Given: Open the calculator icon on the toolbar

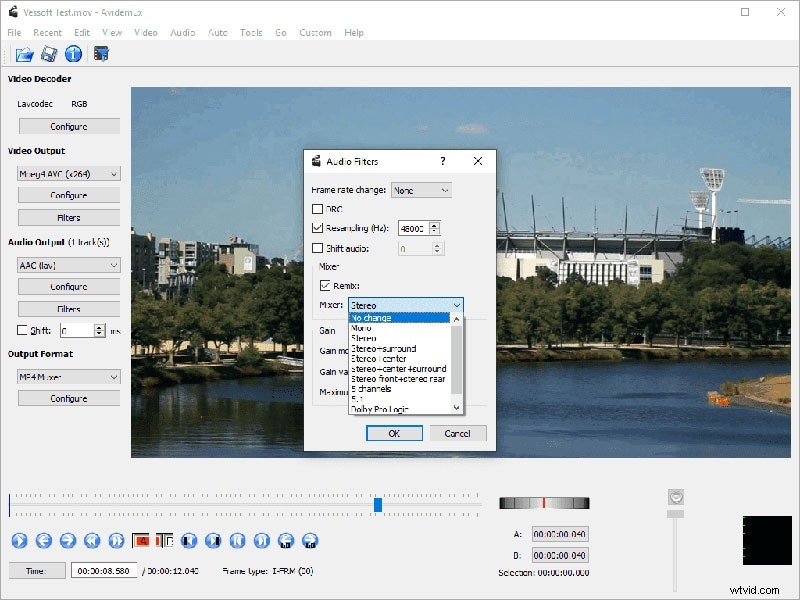Looking at the screenshot, I should tap(100, 54).
